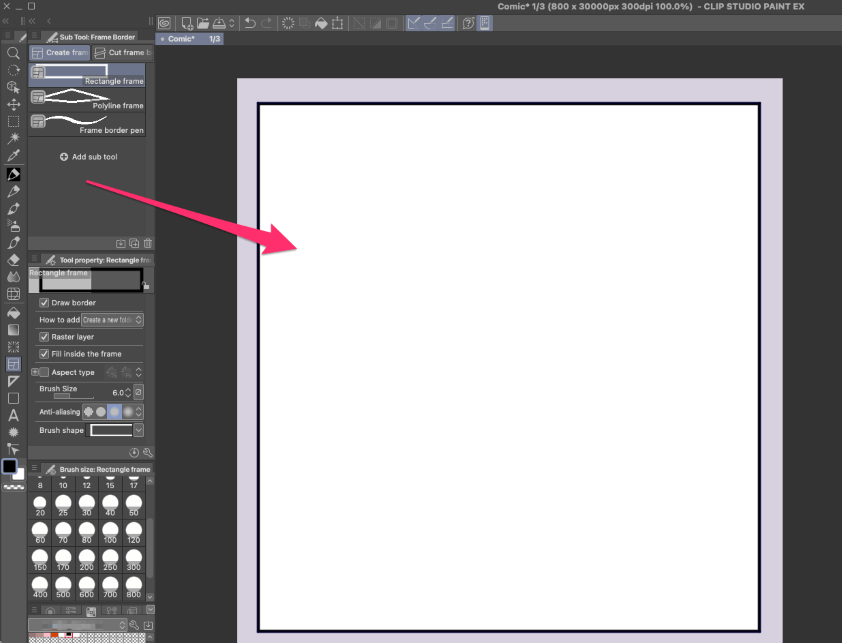Select the Zoom tool

click(x=13, y=54)
